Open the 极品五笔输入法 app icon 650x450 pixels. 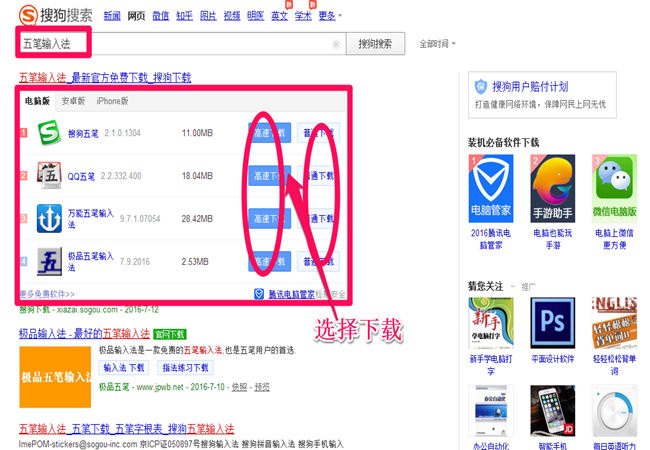click(x=49, y=261)
